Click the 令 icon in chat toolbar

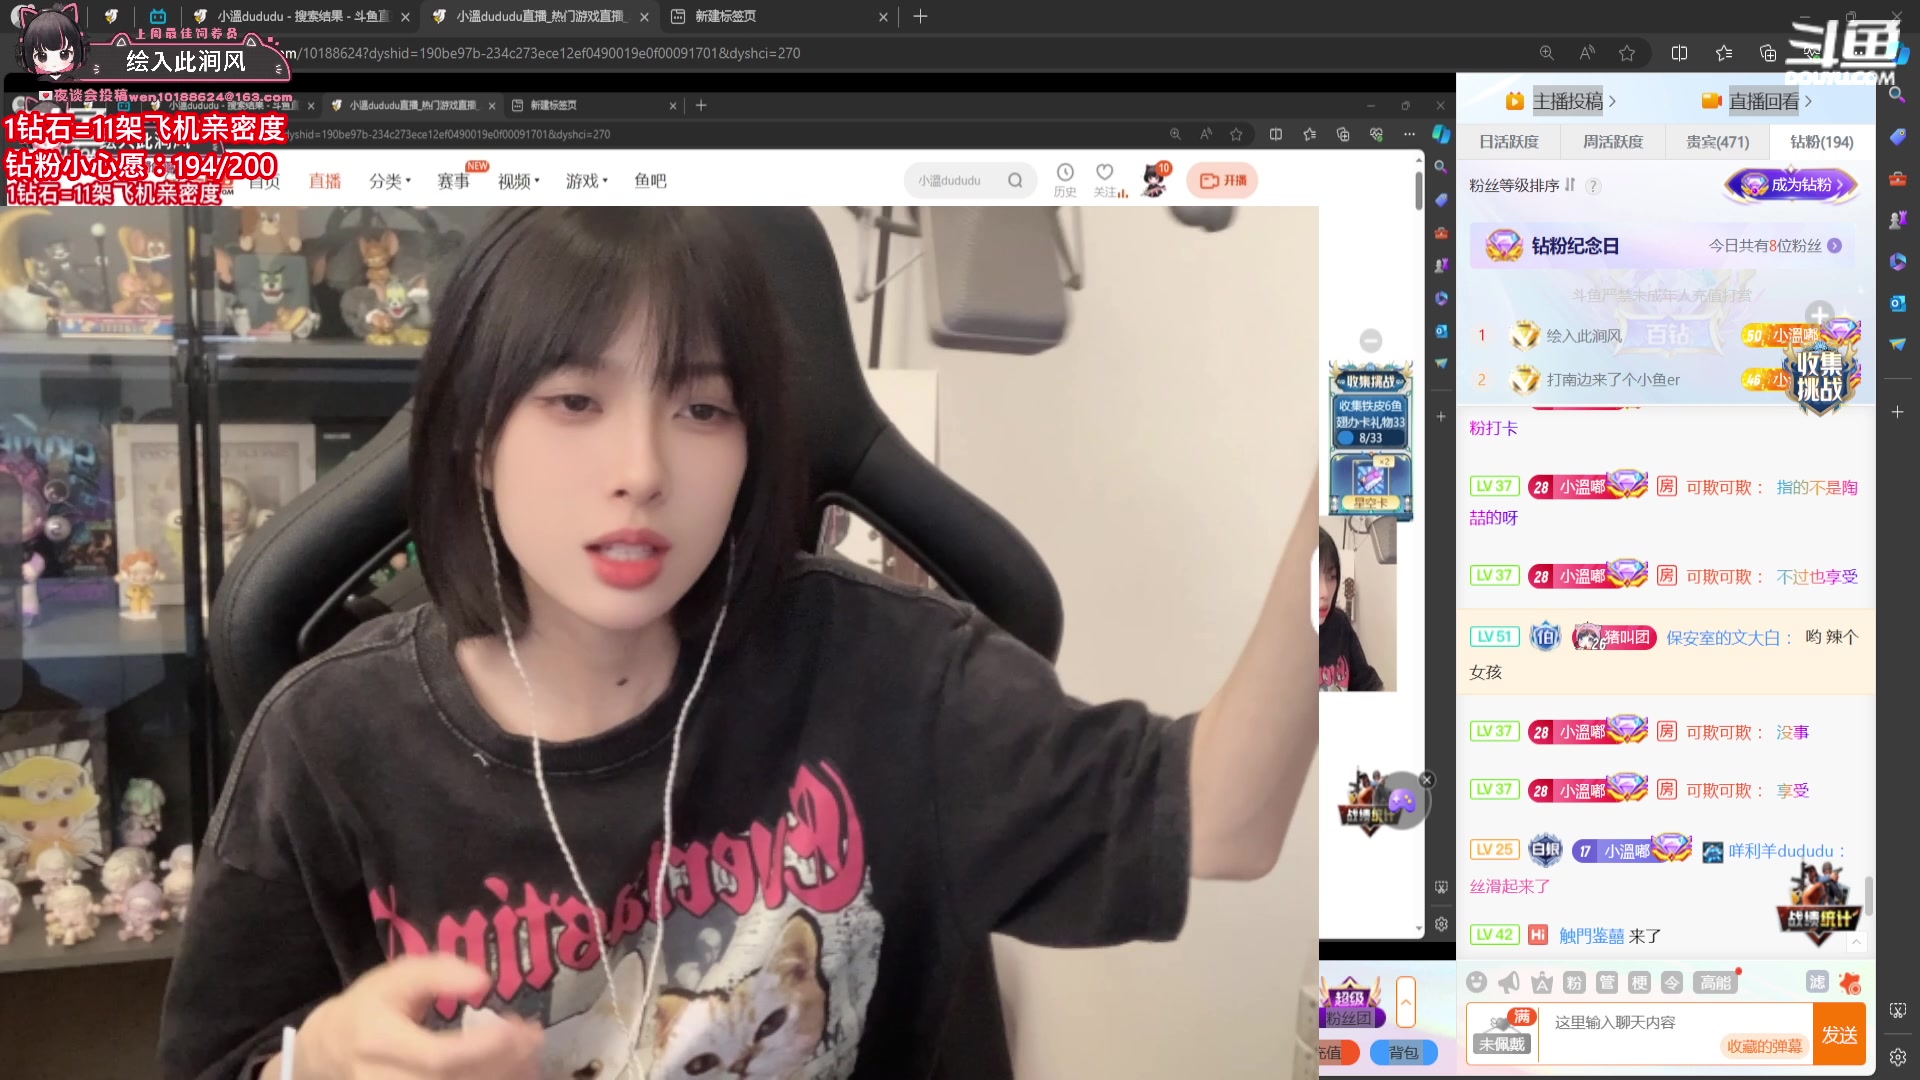pyautogui.click(x=1672, y=982)
